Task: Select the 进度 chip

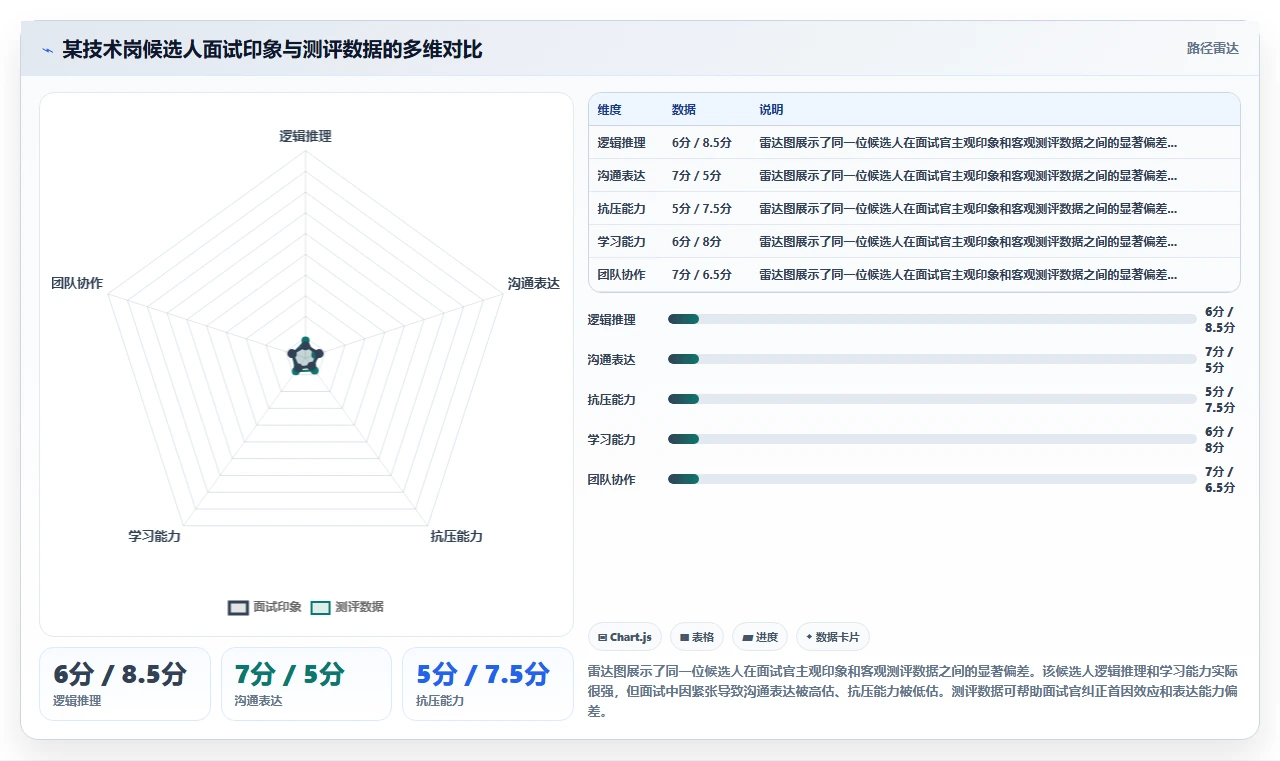Action: pos(760,637)
